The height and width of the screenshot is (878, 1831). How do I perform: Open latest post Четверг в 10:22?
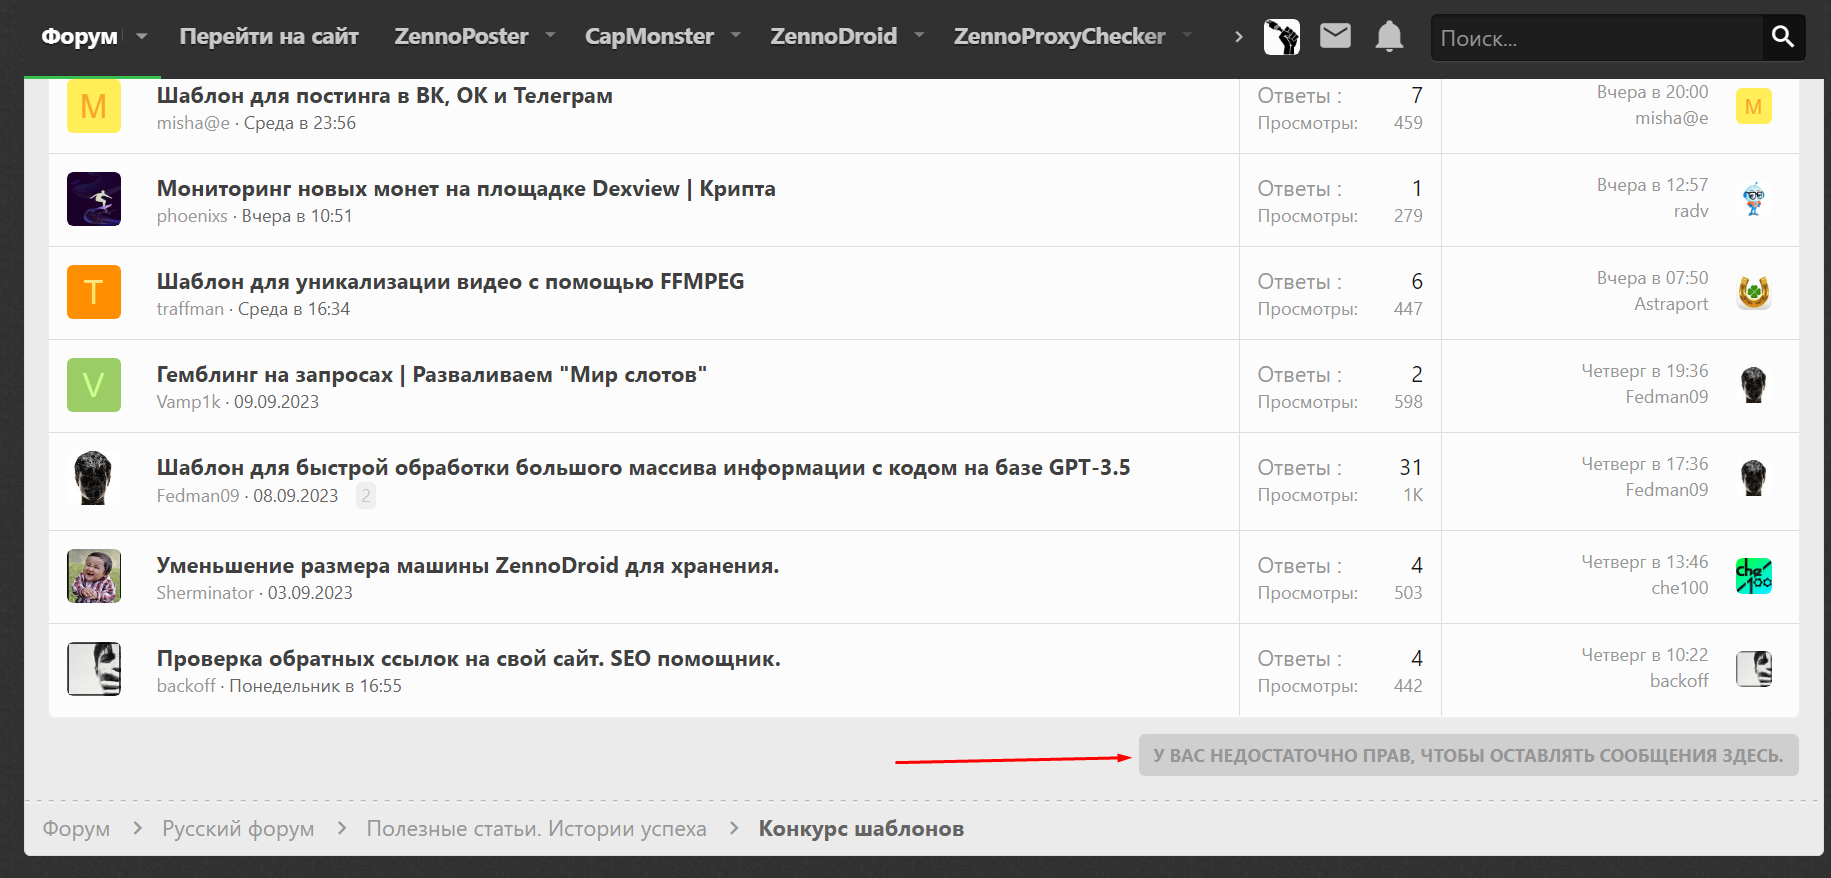tap(1645, 655)
